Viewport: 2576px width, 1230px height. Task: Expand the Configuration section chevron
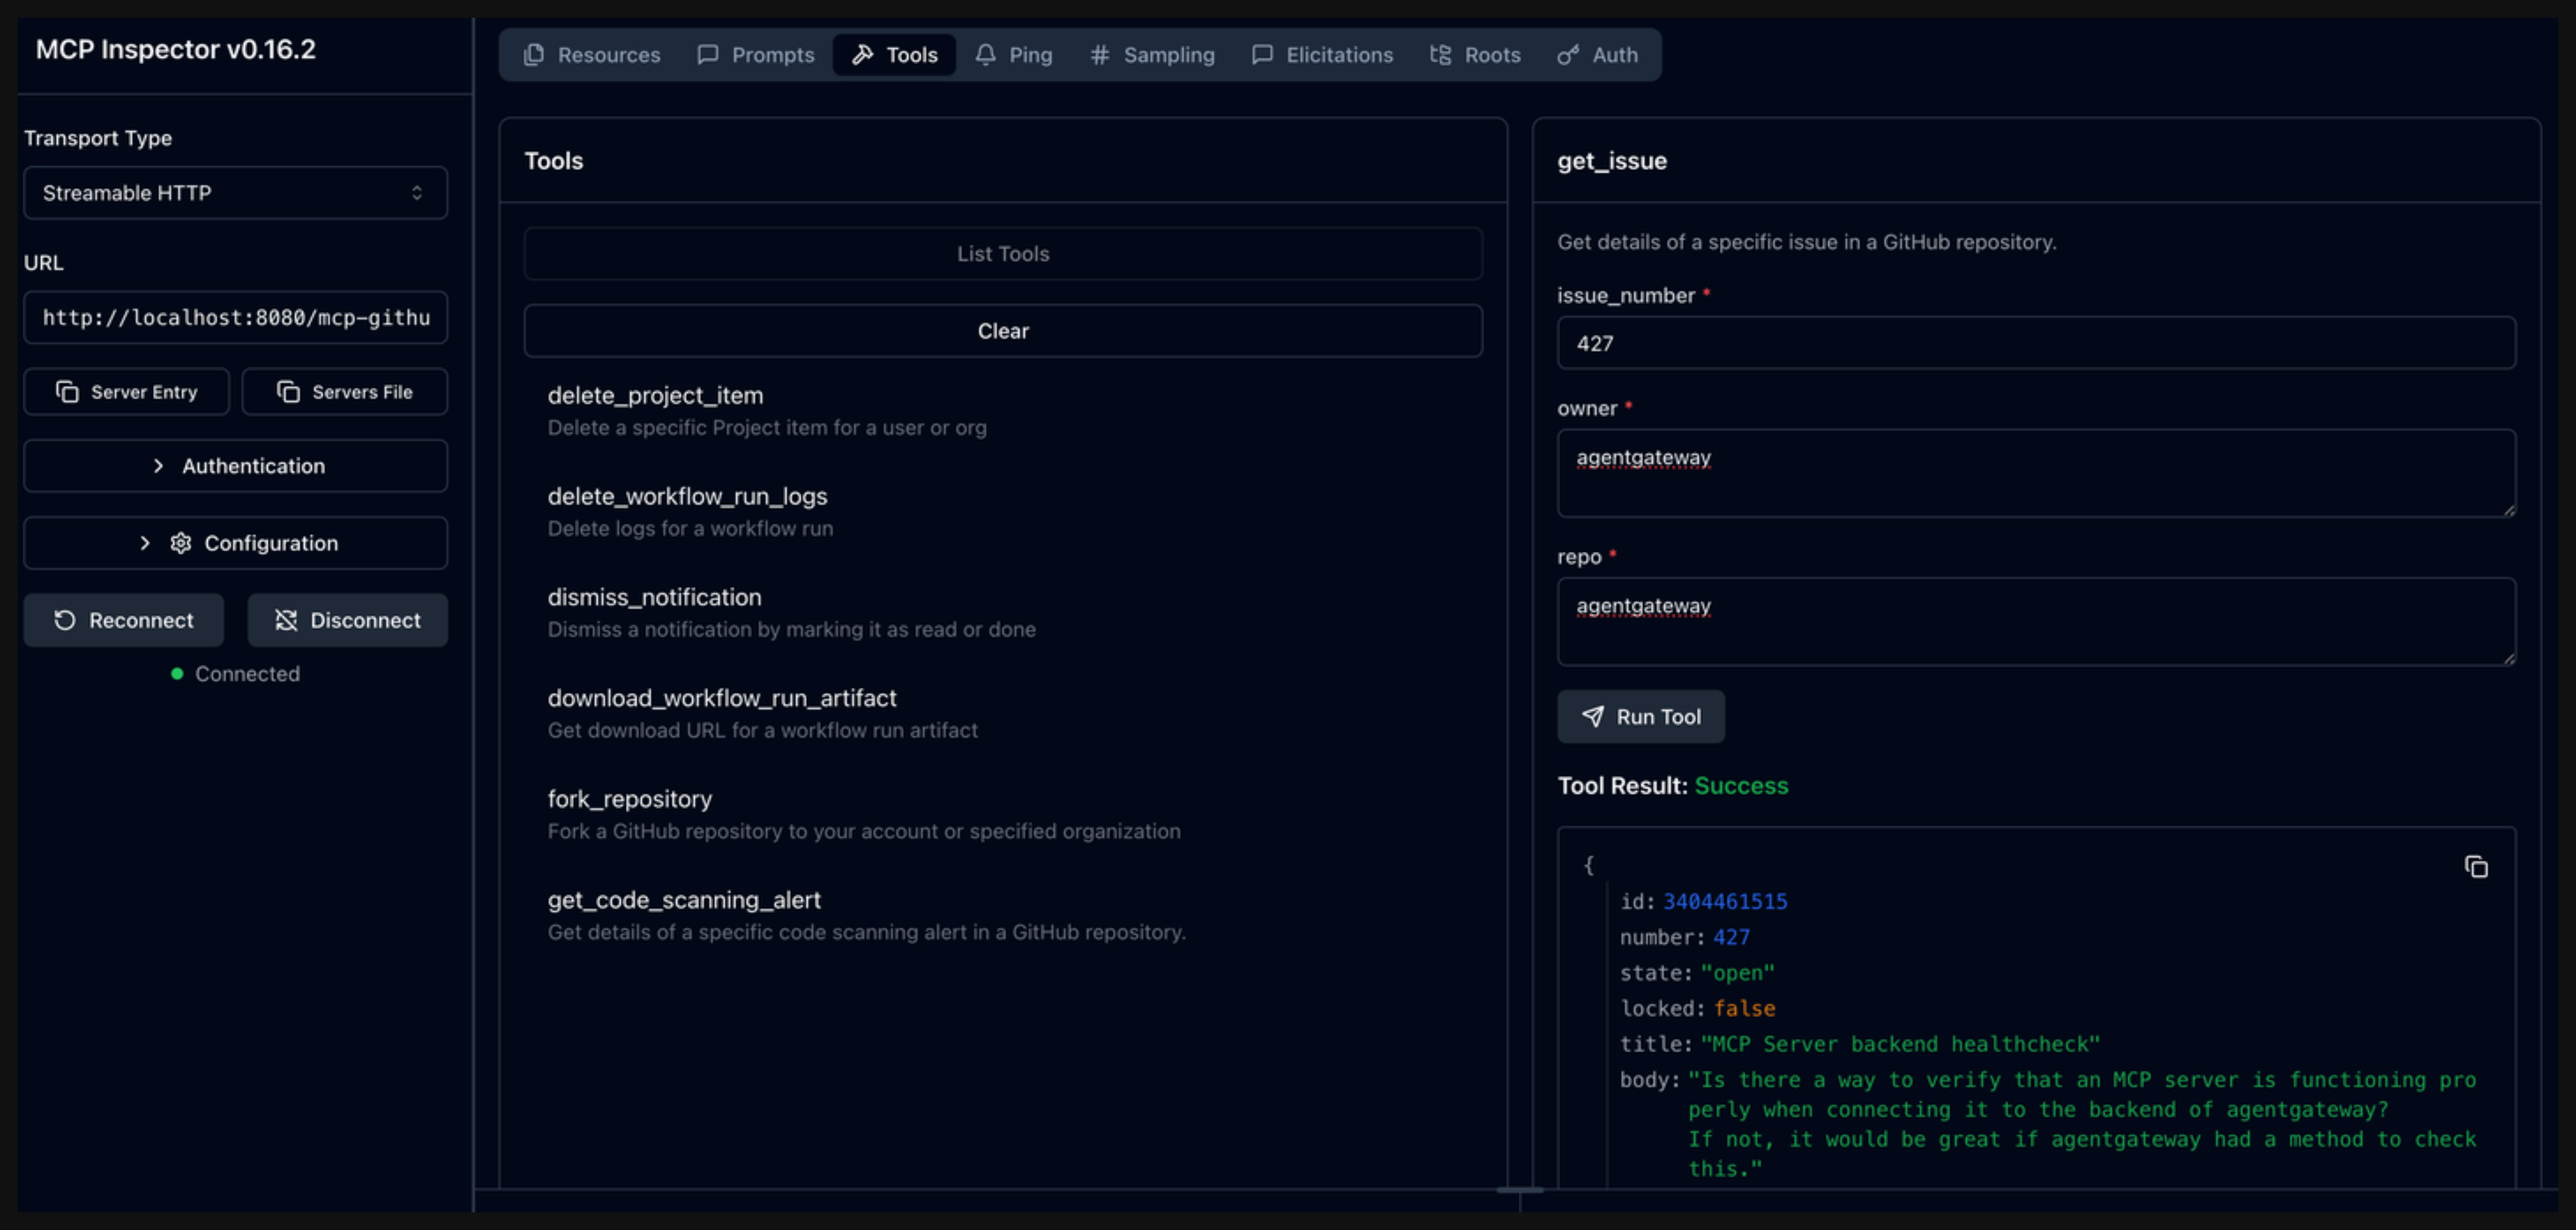coord(145,543)
